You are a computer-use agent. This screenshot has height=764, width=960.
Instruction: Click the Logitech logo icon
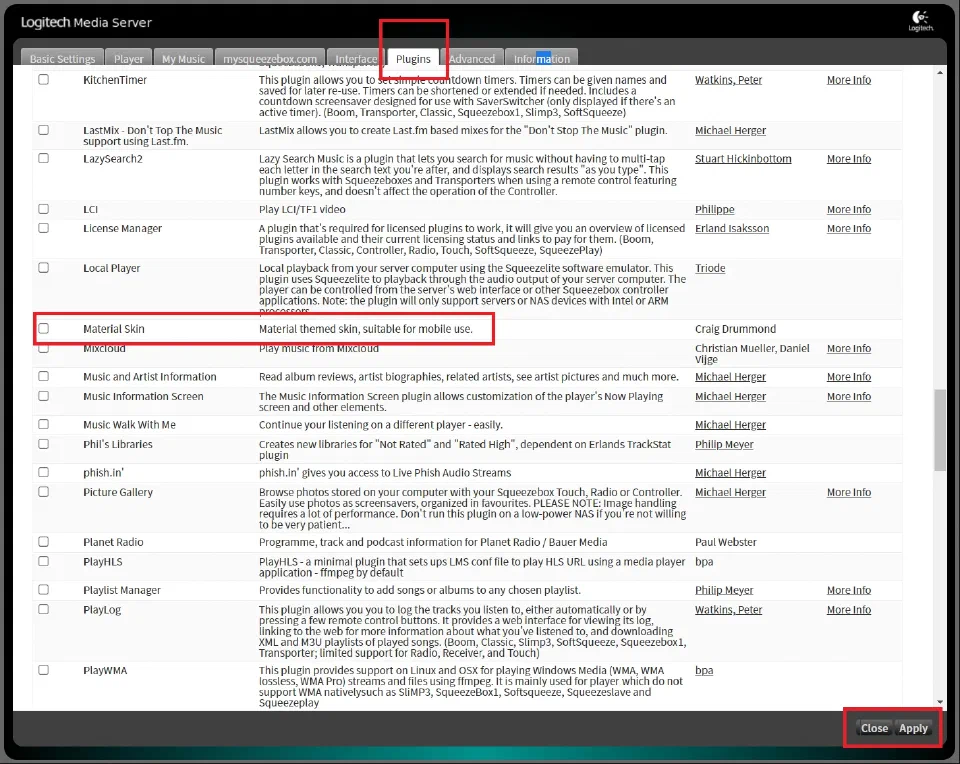click(920, 20)
